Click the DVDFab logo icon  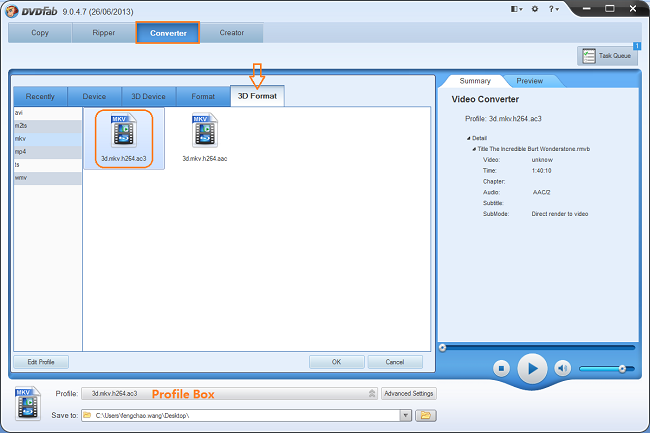[12, 11]
